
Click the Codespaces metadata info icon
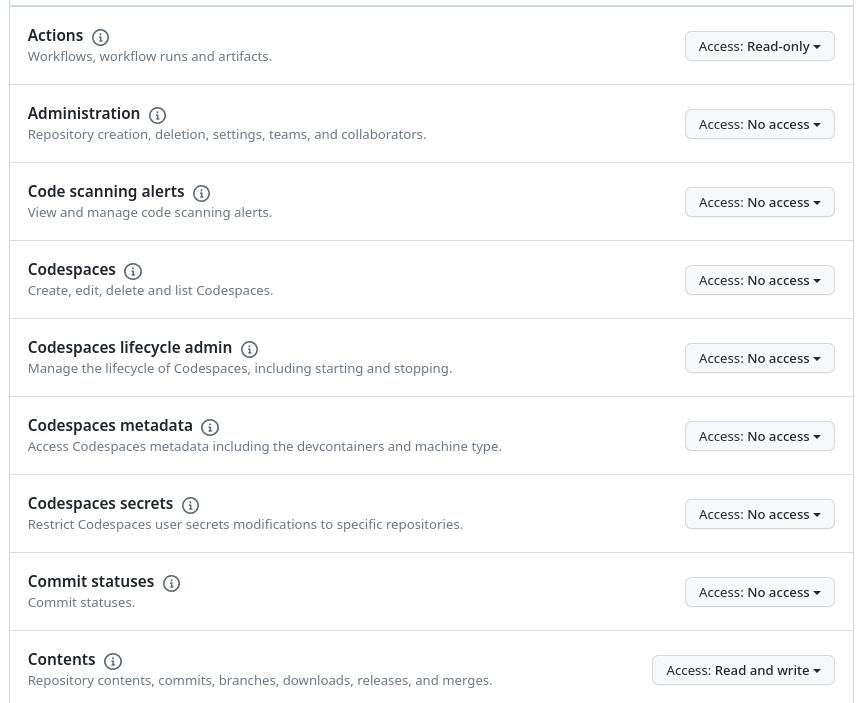(x=210, y=427)
